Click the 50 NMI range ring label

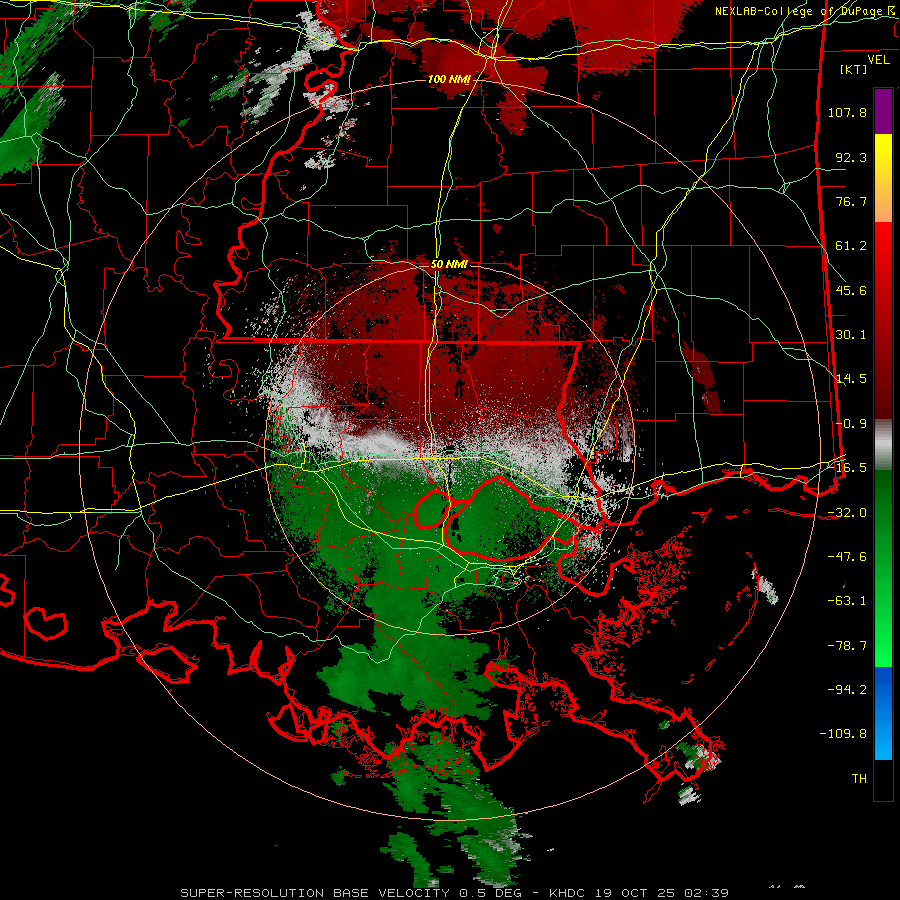[x=449, y=264]
